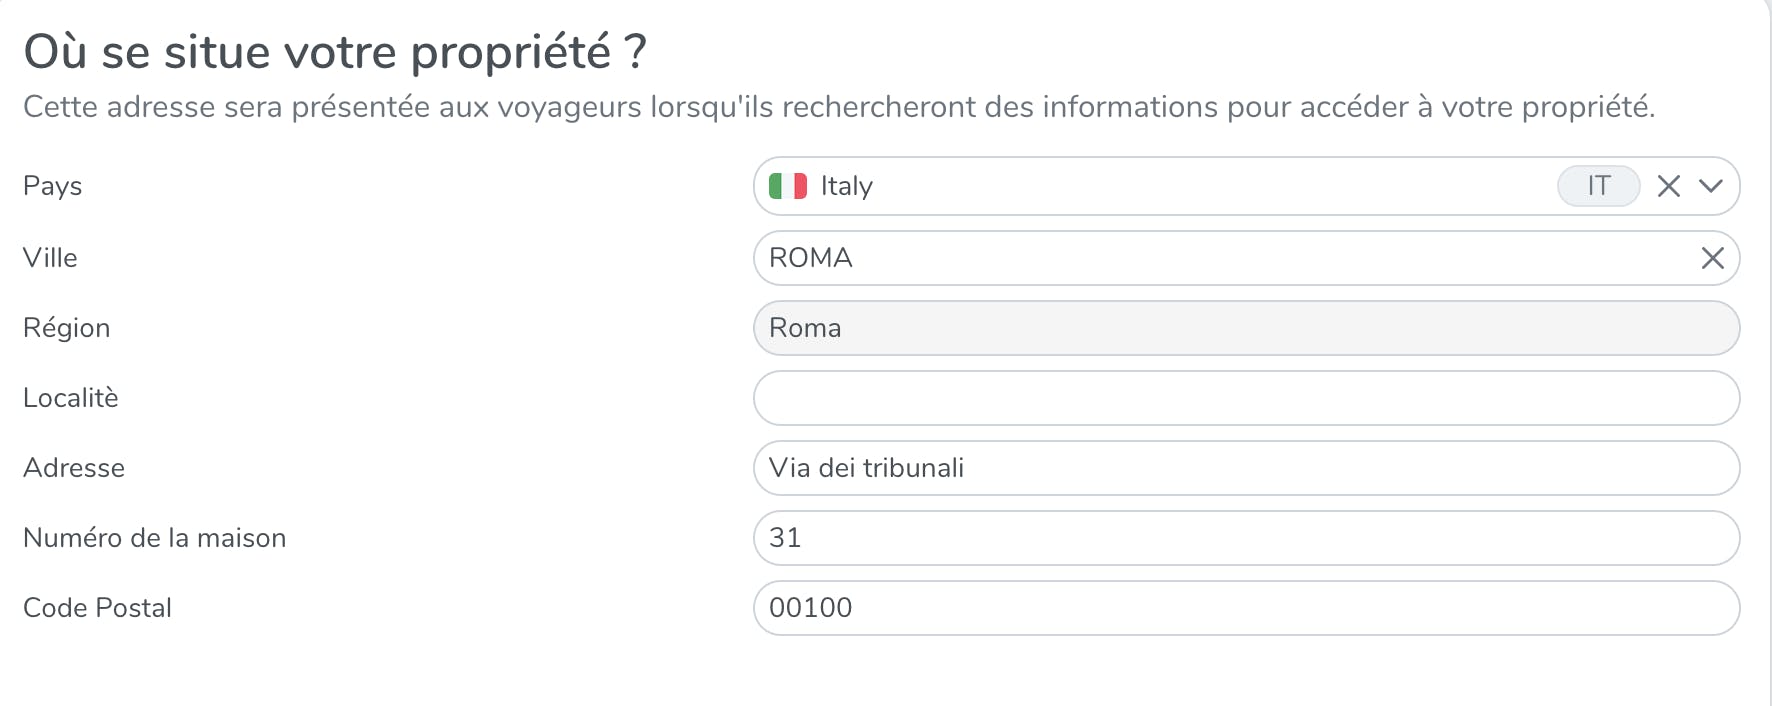Click the Numéro de la maison label
The height and width of the screenshot is (706, 1772).
pos(154,538)
